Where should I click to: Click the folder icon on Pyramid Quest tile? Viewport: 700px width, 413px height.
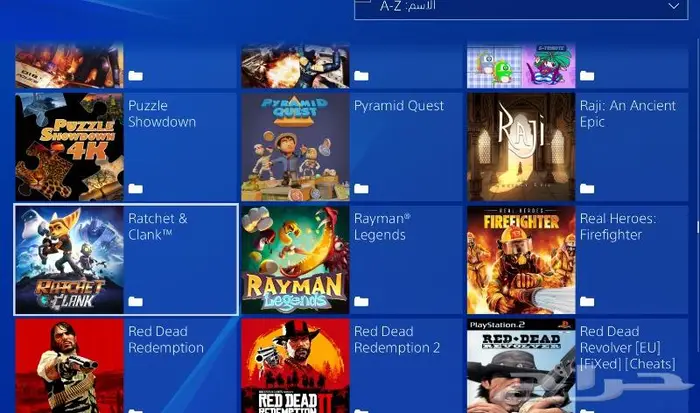click(x=361, y=188)
